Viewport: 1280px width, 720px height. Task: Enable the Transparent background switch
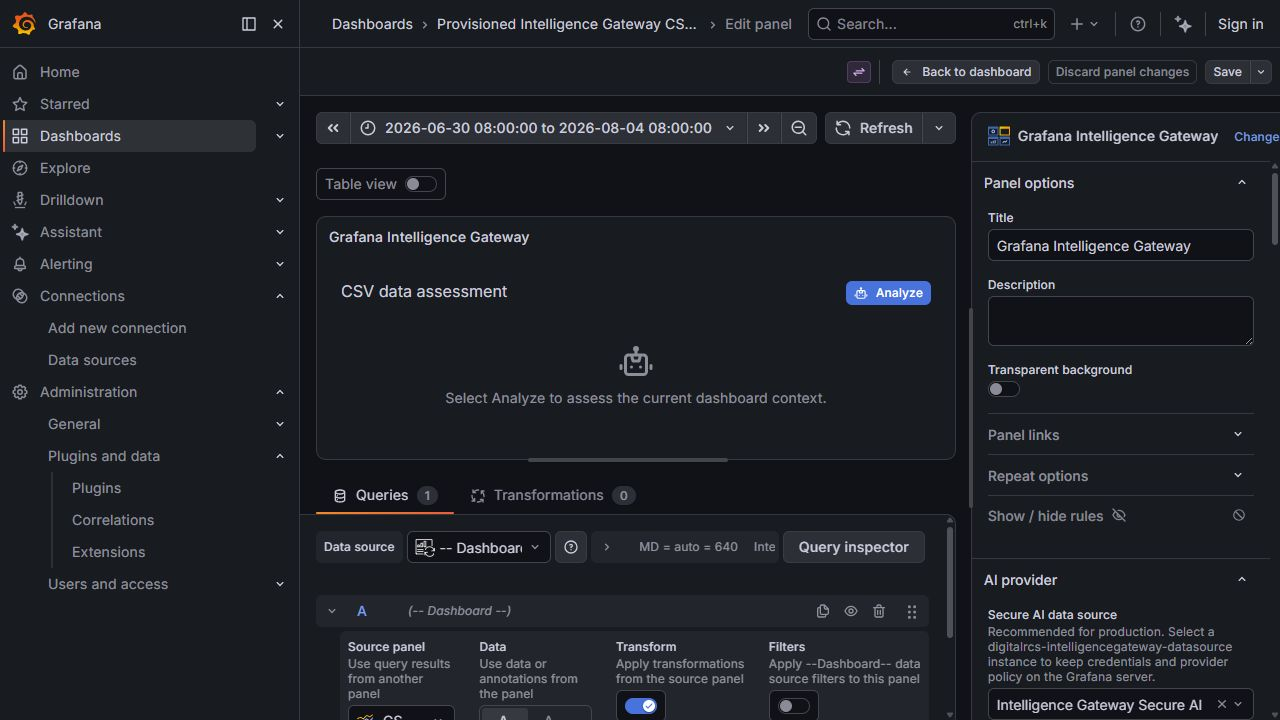click(x=1004, y=389)
